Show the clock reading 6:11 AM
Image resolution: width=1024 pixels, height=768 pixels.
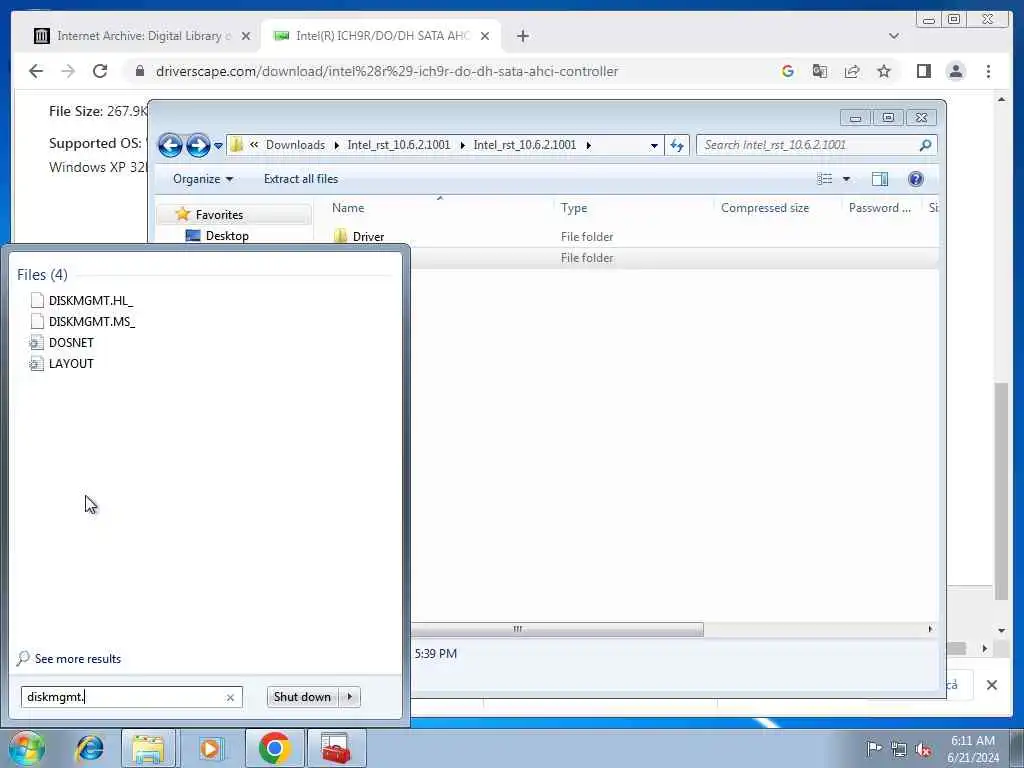973,741
